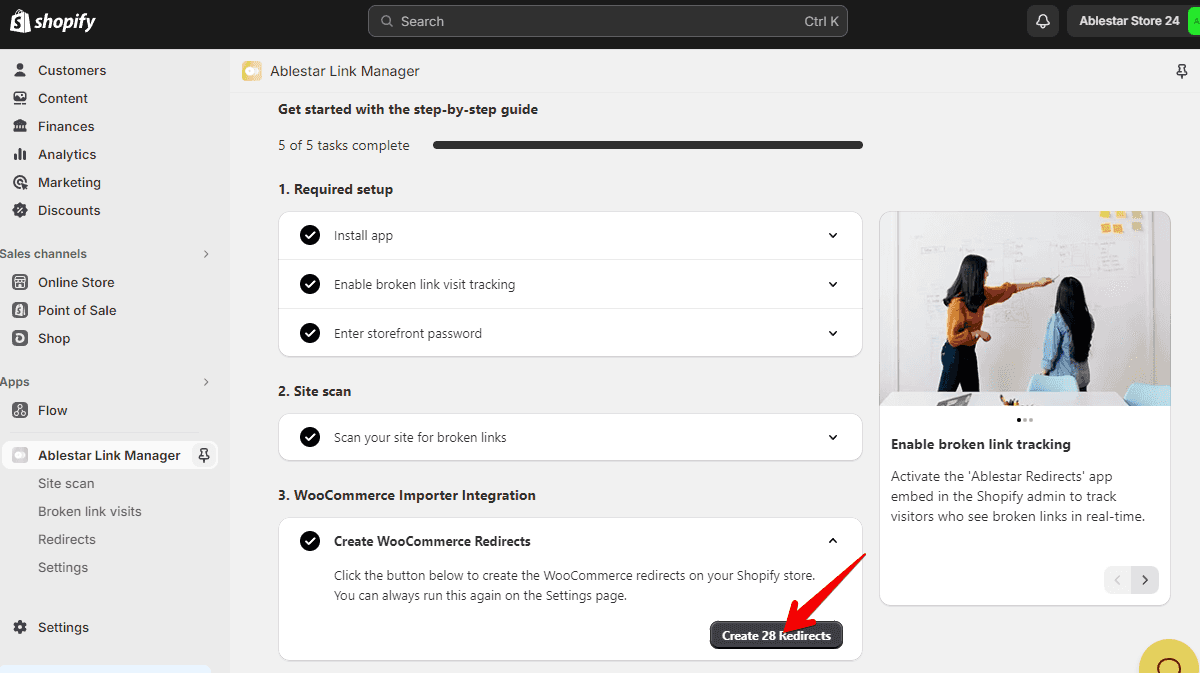Click the Finances bank icon
Viewport: 1200px width, 673px height.
pyautogui.click(x=20, y=126)
